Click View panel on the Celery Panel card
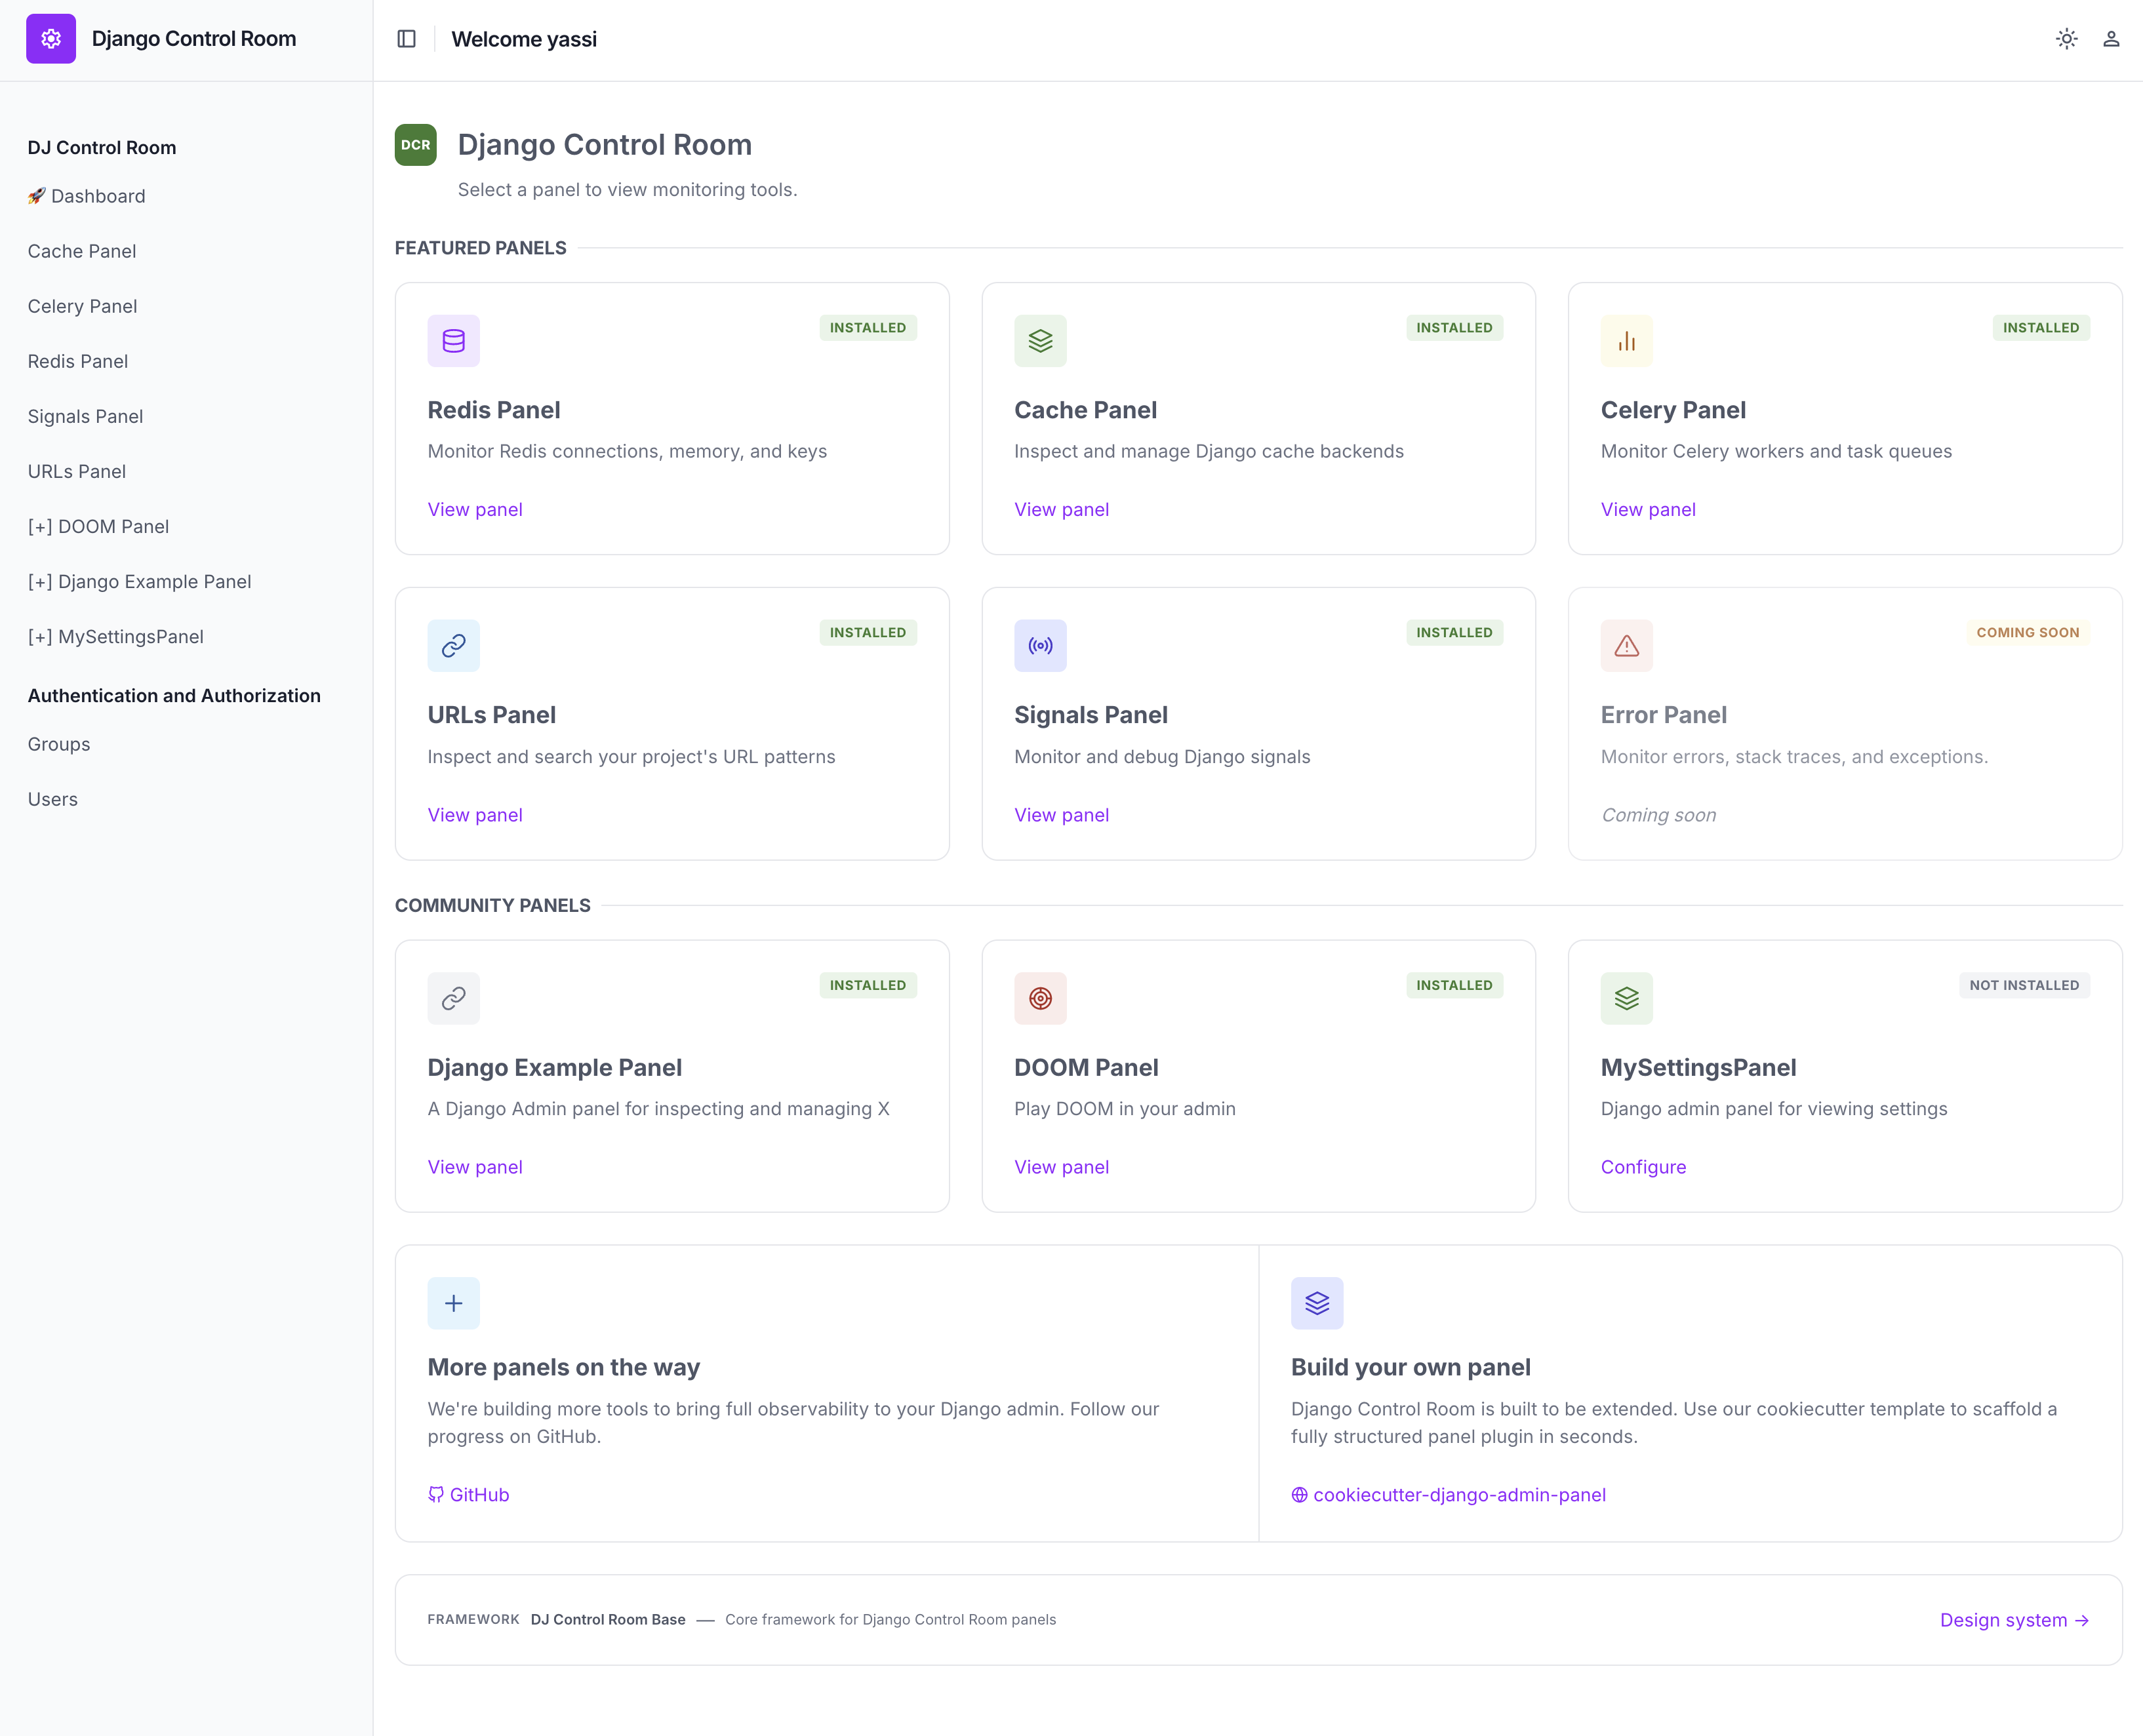 pyautogui.click(x=1648, y=510)
